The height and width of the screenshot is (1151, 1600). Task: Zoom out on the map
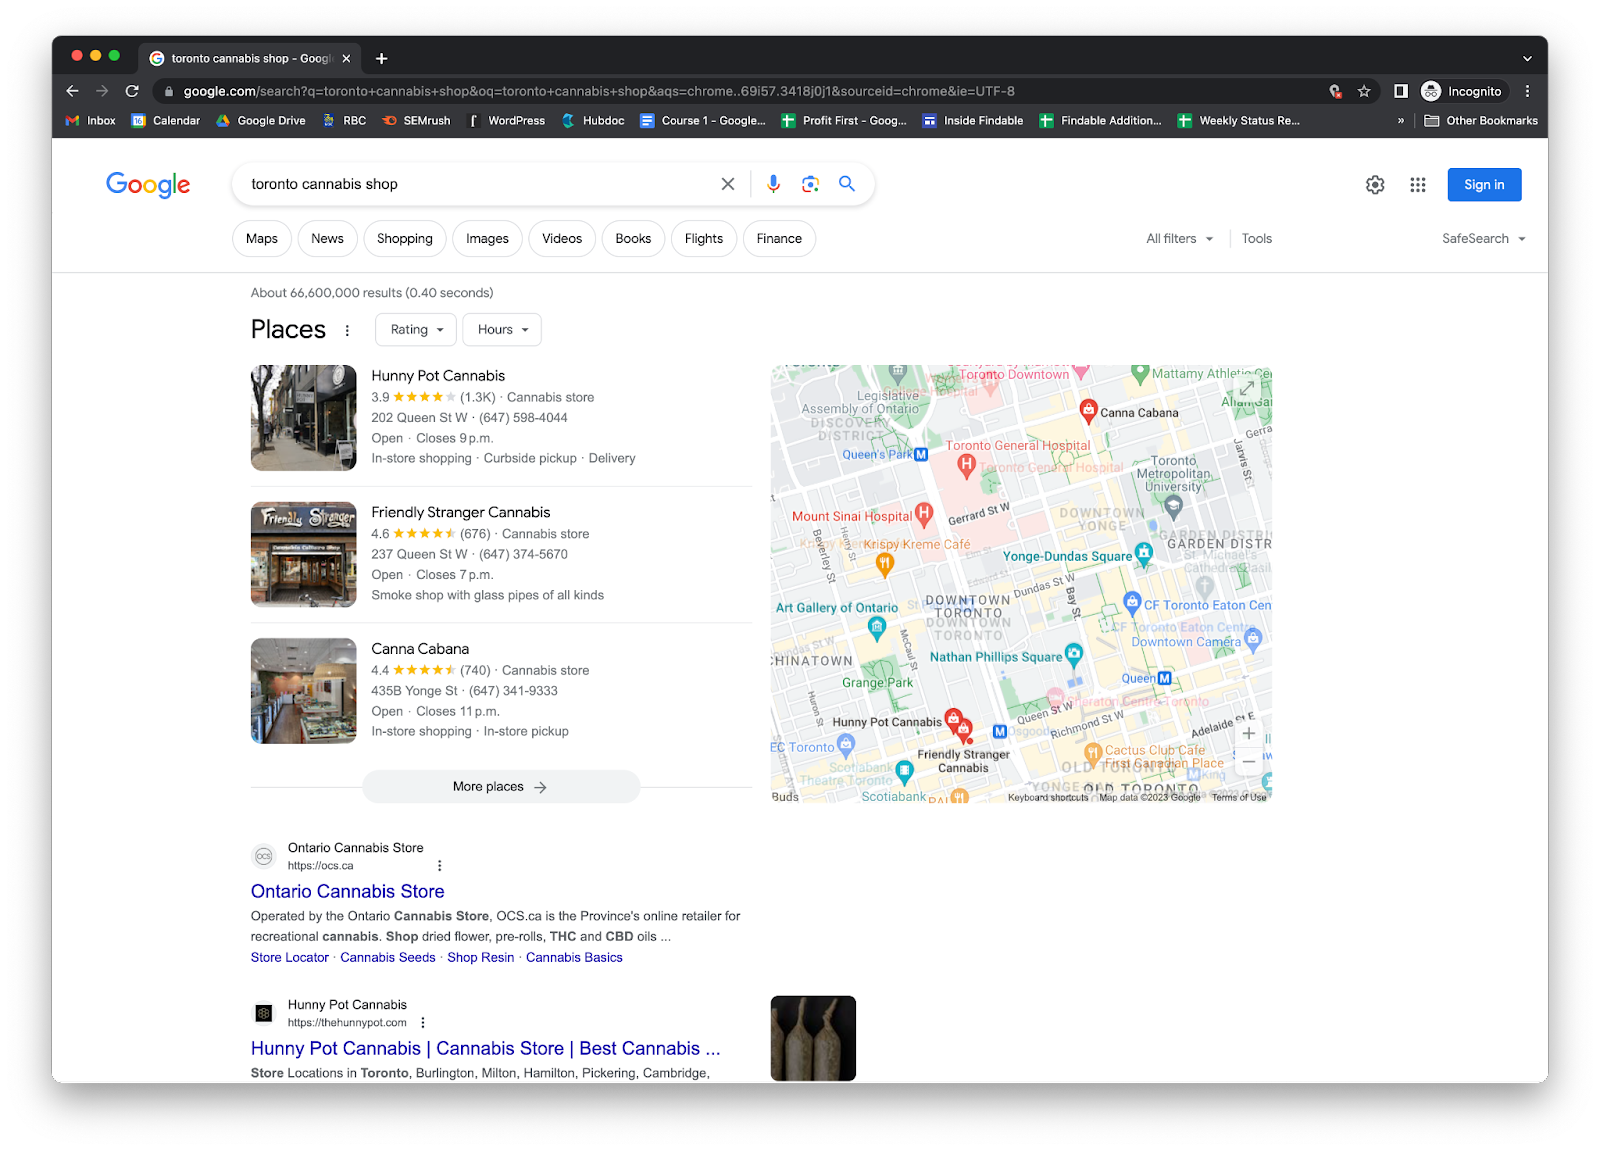coord(1248,762)
